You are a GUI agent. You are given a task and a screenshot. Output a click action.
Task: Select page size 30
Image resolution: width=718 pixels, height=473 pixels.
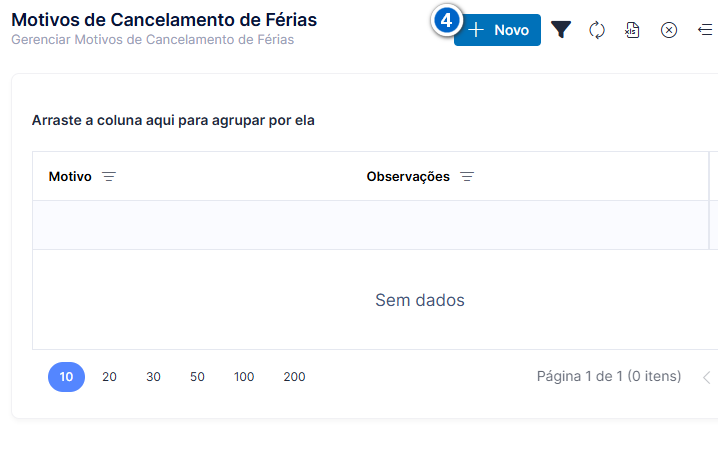tap(153, 377)
